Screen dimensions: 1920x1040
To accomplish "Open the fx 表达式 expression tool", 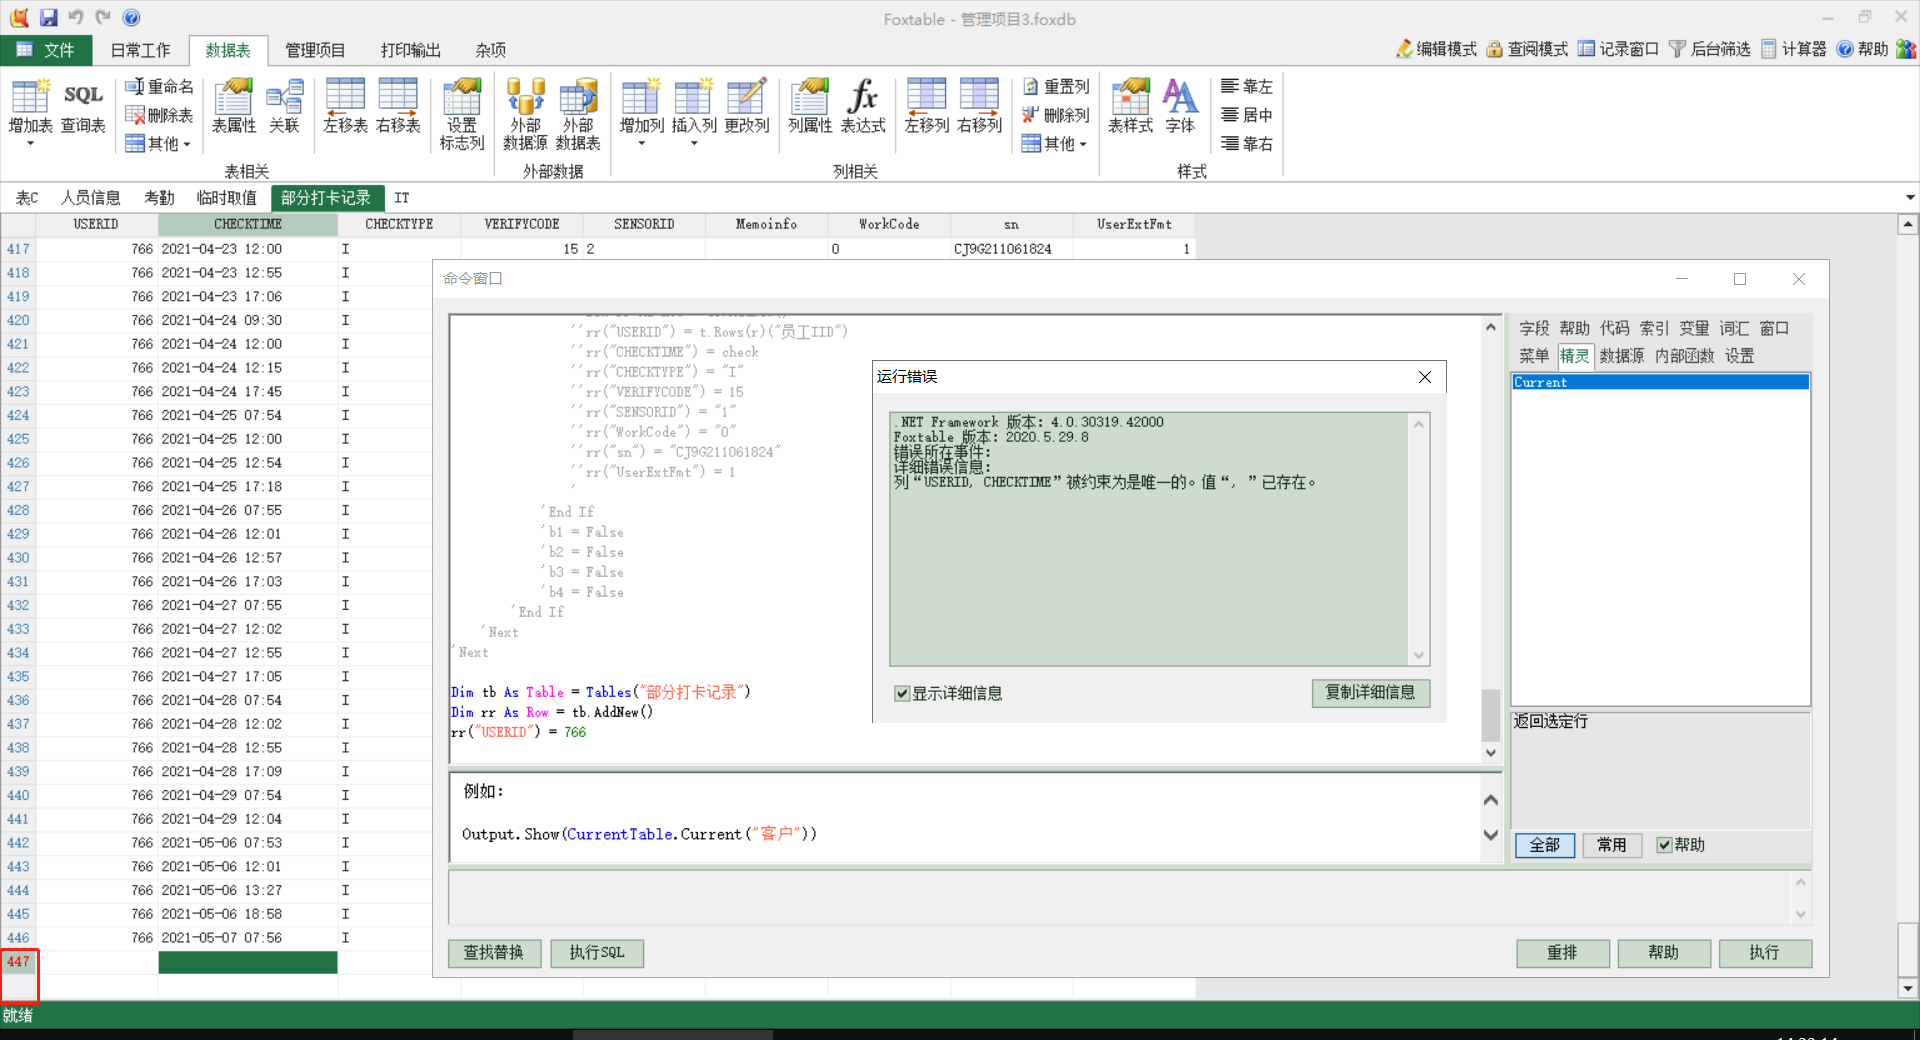I will (862, 106).
